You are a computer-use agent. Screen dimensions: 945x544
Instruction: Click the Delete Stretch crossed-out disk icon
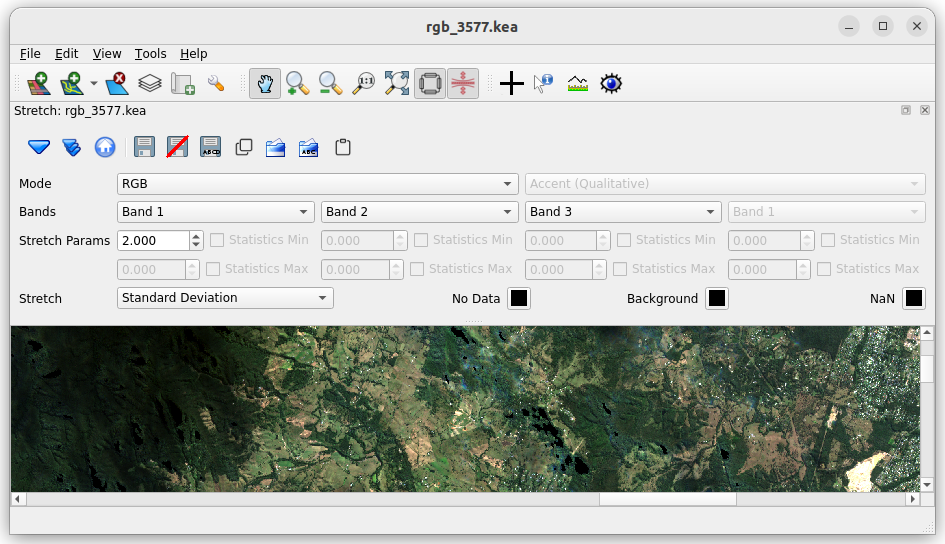[177, 148]
